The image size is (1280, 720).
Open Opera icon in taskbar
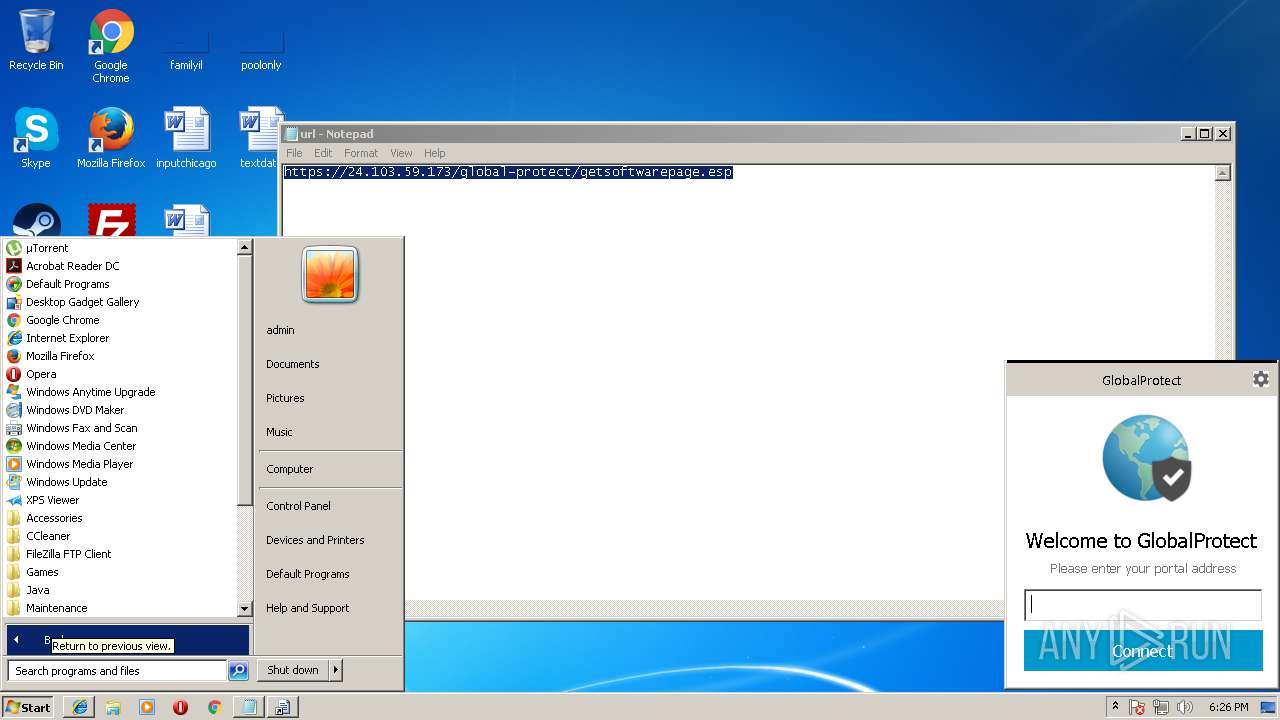click(180, 707)
